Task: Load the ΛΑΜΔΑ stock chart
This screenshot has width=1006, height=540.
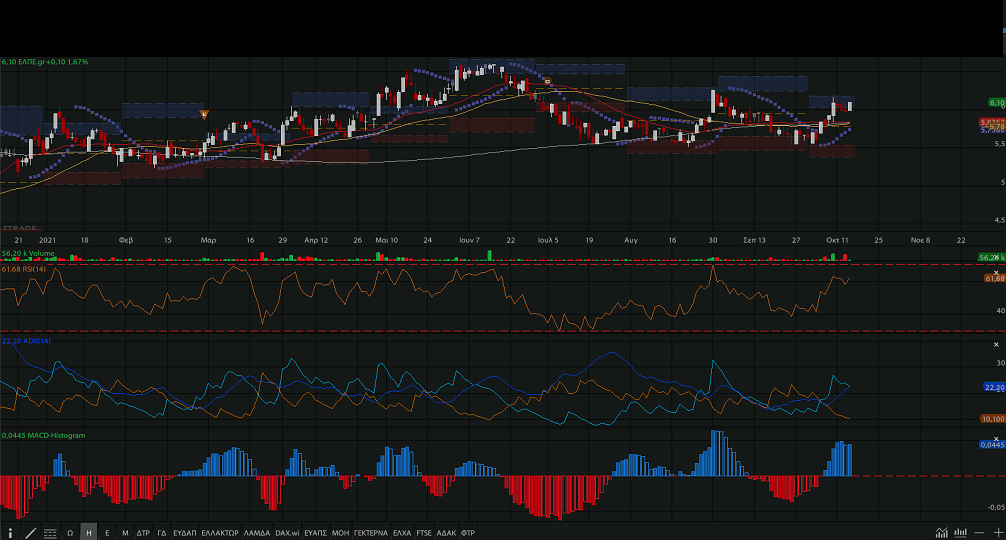Action: point(257,533)
